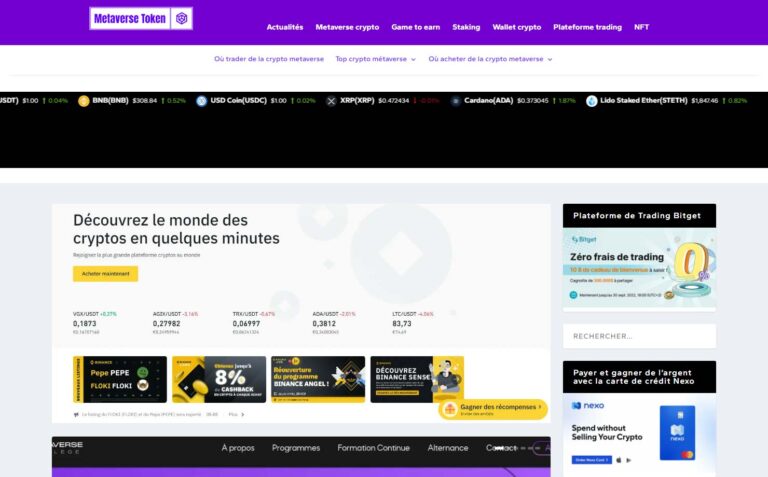This screenshot has width=768, height=477.
Task: Open À propos in the embedded site menu
Action: 238,448
